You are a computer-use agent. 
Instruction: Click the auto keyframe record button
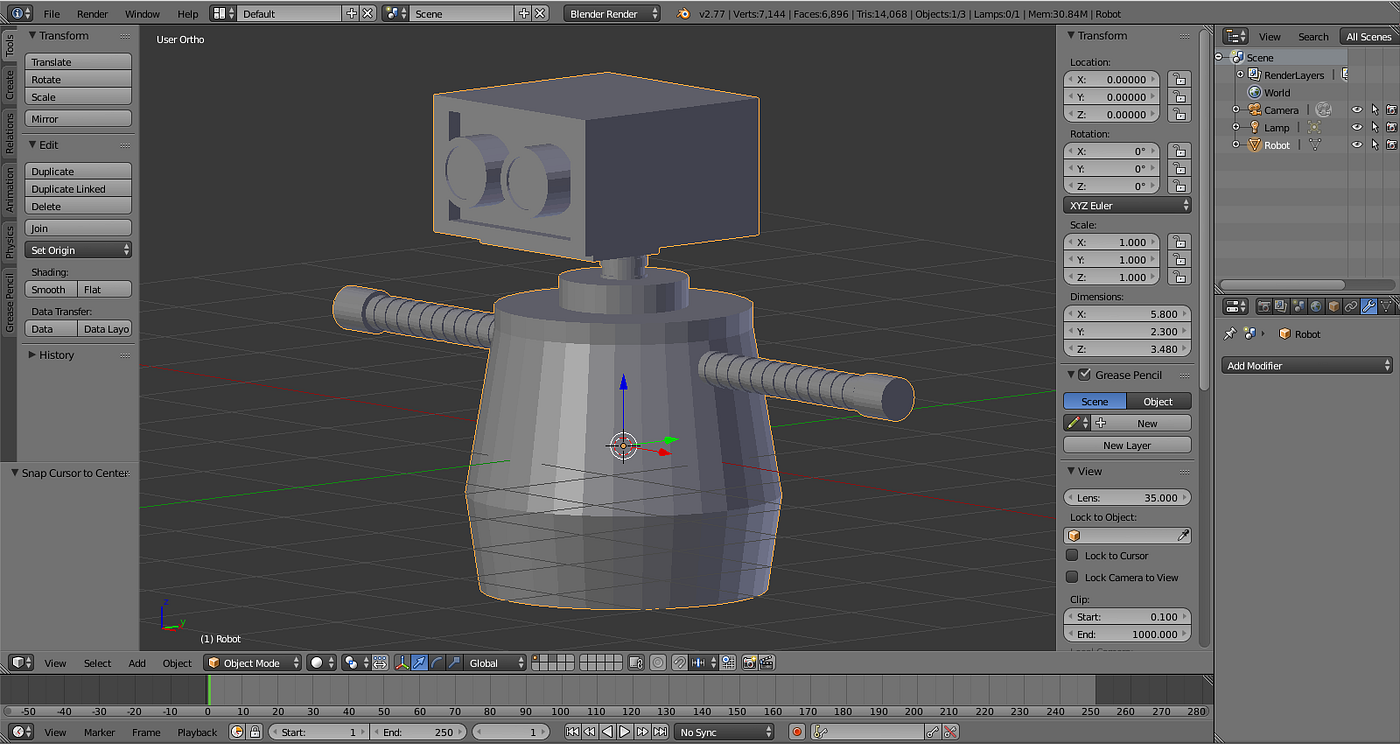tap(797, 732)
